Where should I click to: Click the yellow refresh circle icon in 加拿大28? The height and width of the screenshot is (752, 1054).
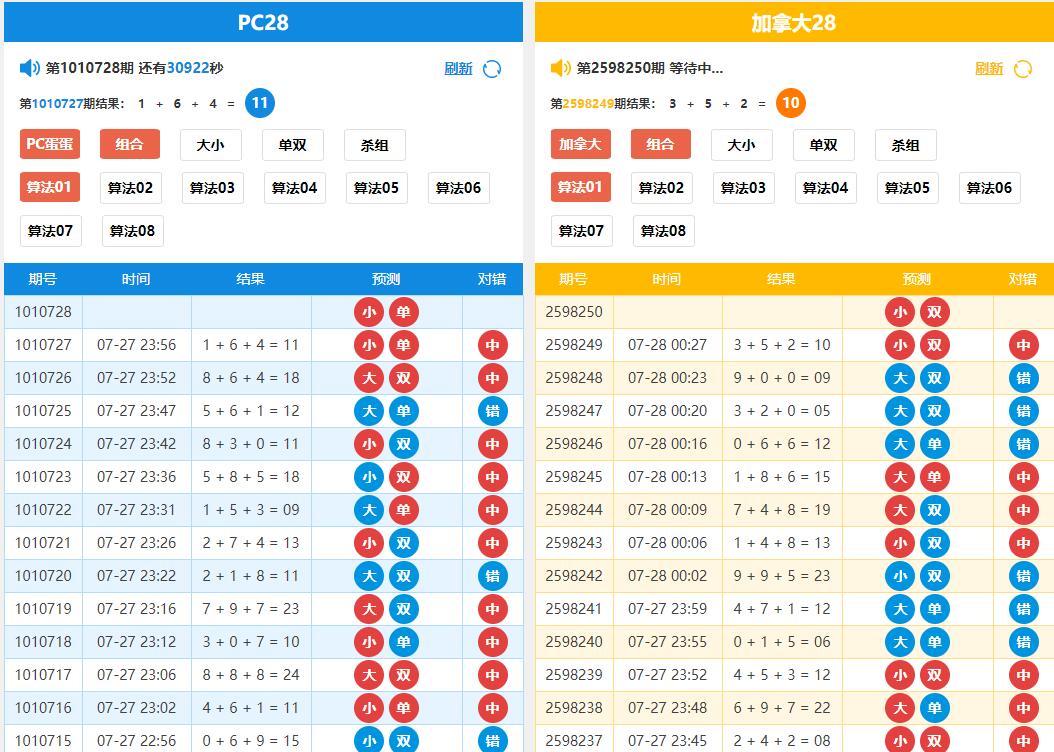click(1023, 69)
